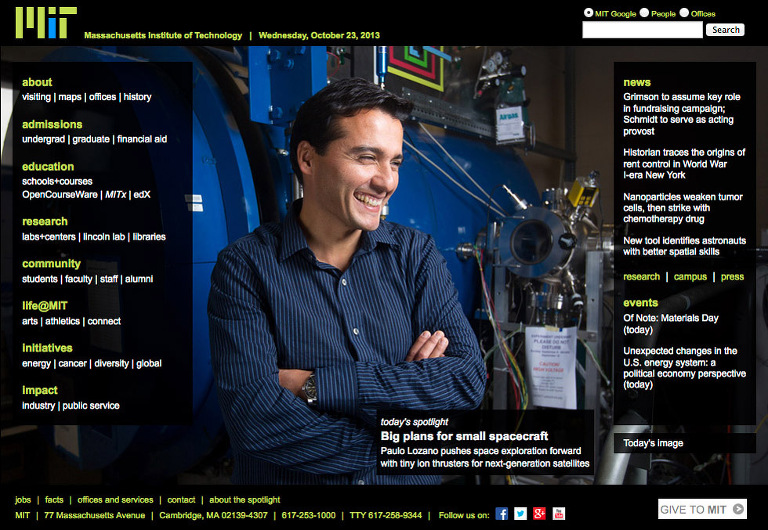Open MIT's Google Plus icon
The height and width of the screenshot is (530, 768).
[x=539, y=513]
